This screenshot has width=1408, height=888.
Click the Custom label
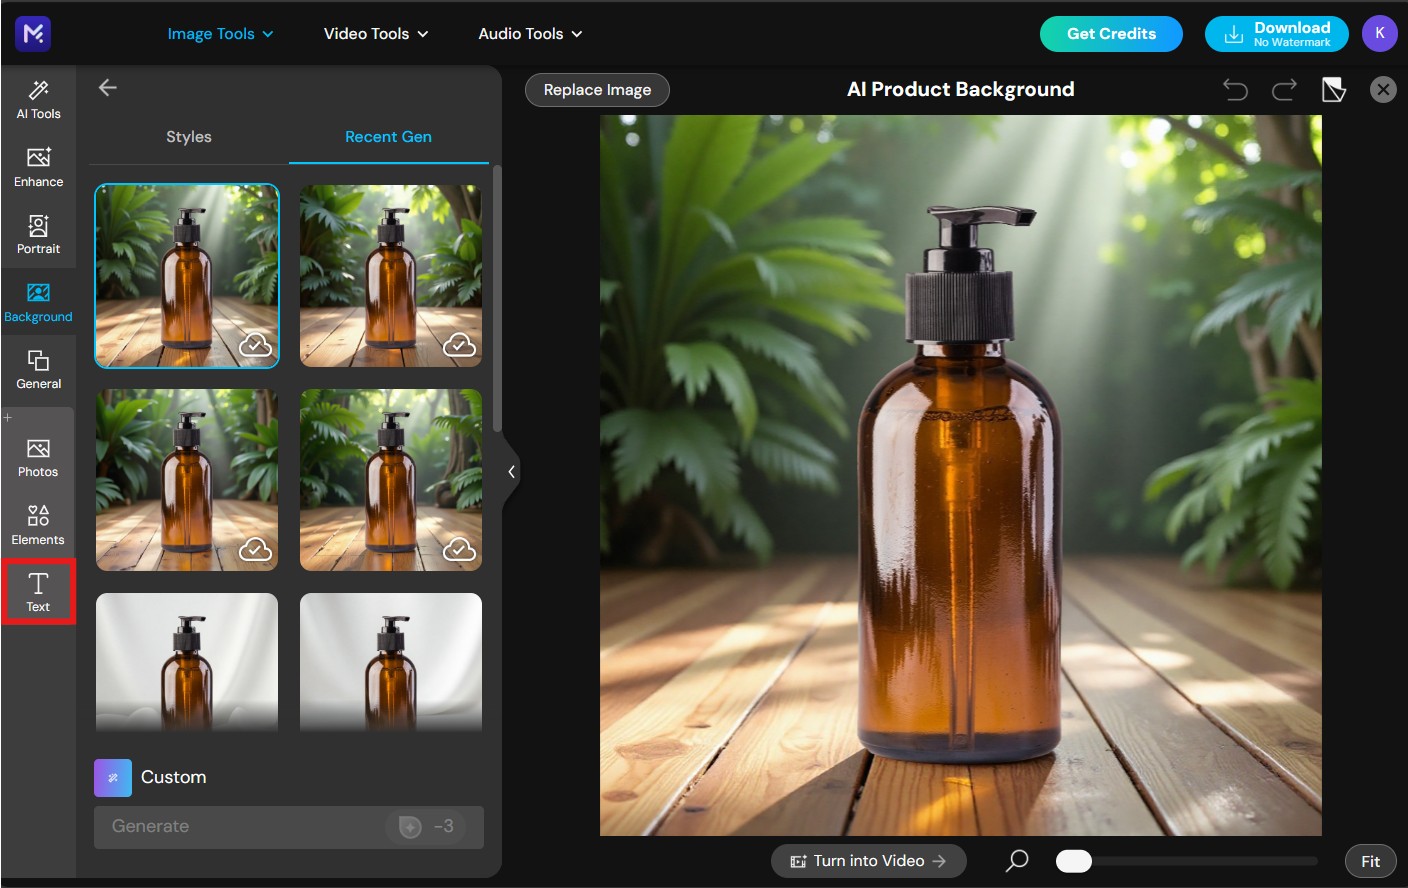[174, 777]
